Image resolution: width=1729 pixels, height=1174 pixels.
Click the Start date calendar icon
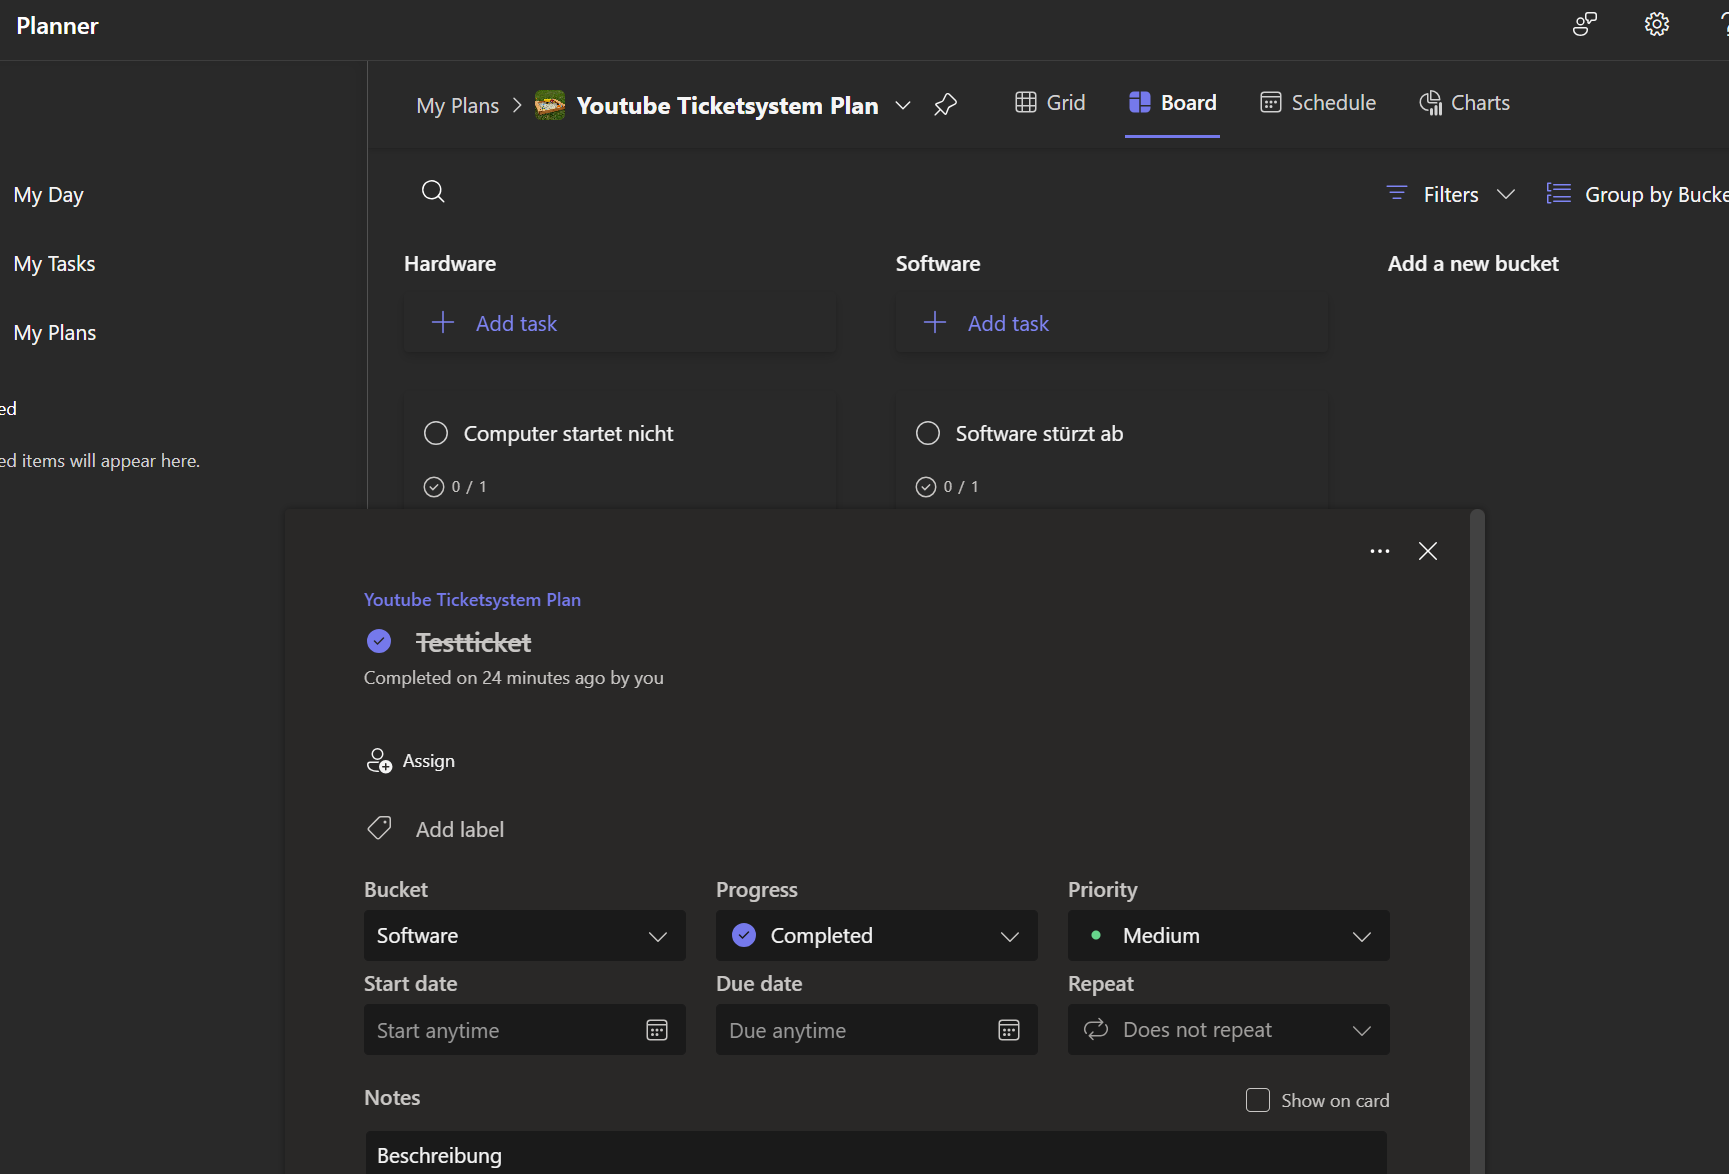(x=657, y=1030)
